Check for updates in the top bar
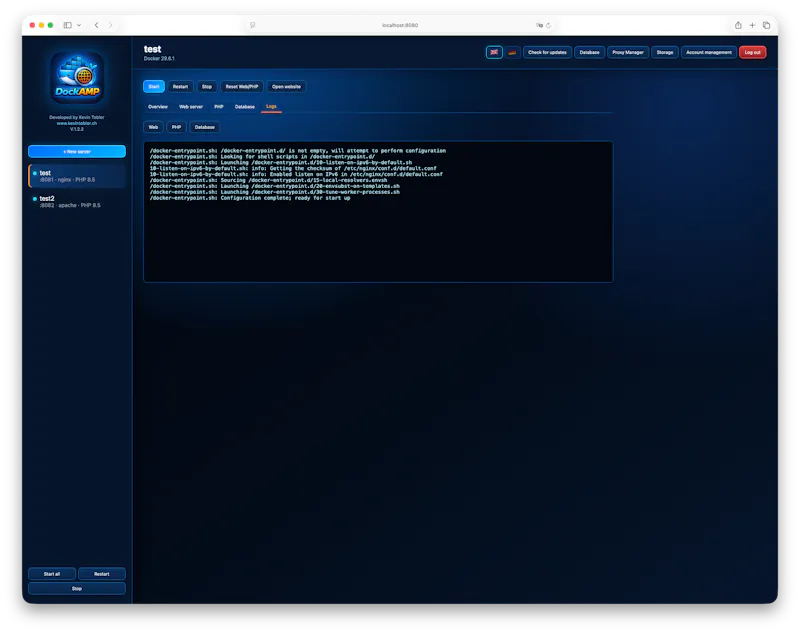Screen dimensions: 800x633 click(547, 53)
